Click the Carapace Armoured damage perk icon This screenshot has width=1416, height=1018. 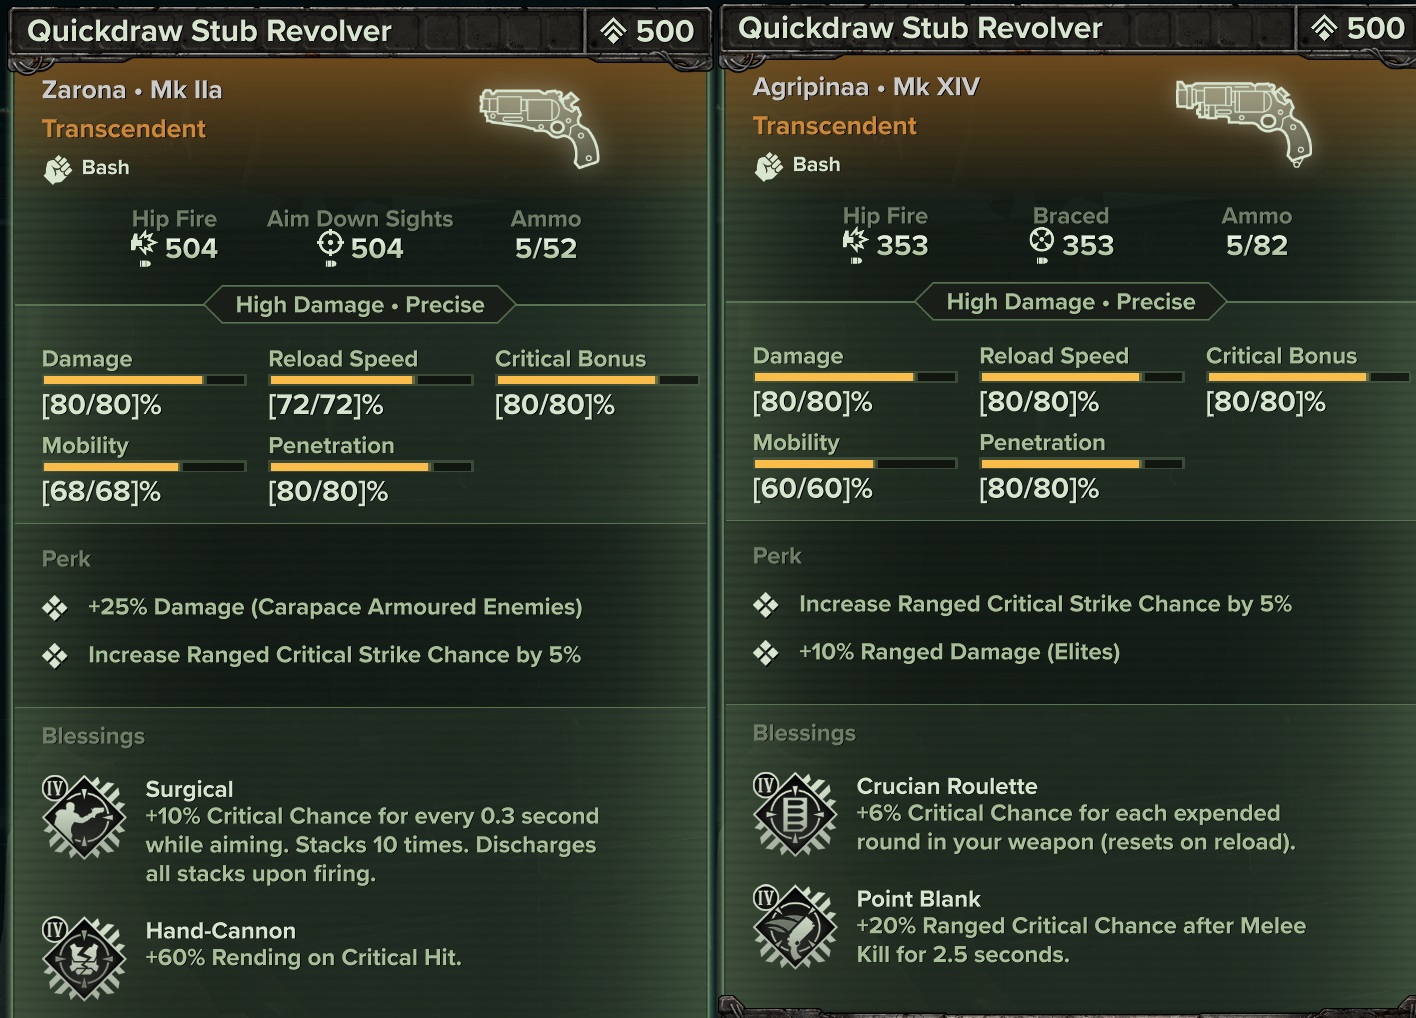(x=55, y=608)
